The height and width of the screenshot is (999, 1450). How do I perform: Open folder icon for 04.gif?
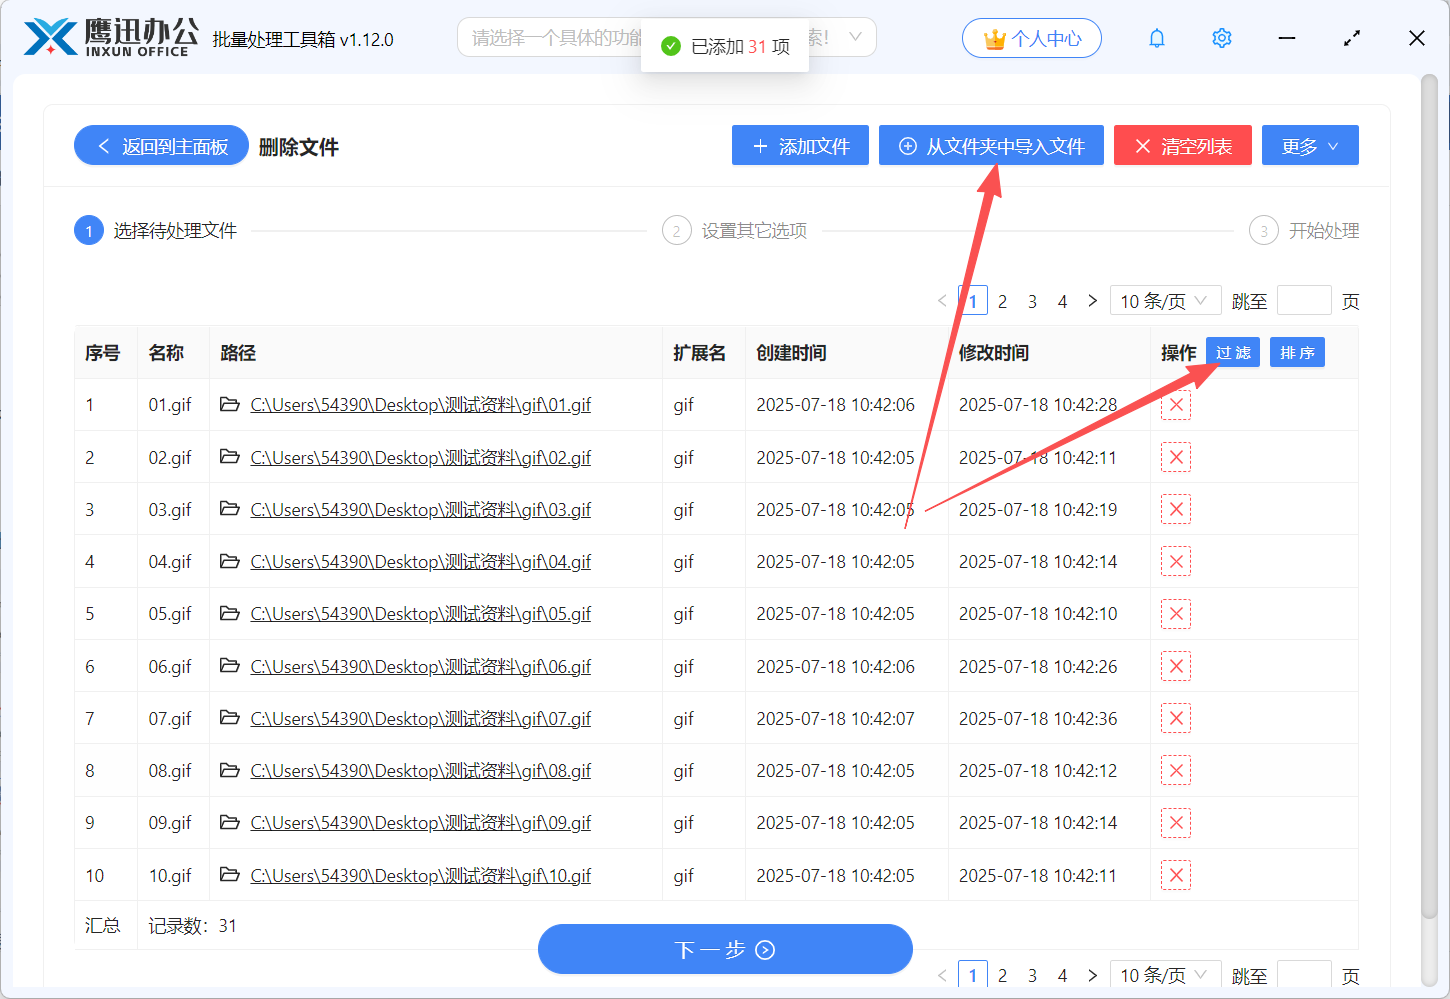point(230,561)
